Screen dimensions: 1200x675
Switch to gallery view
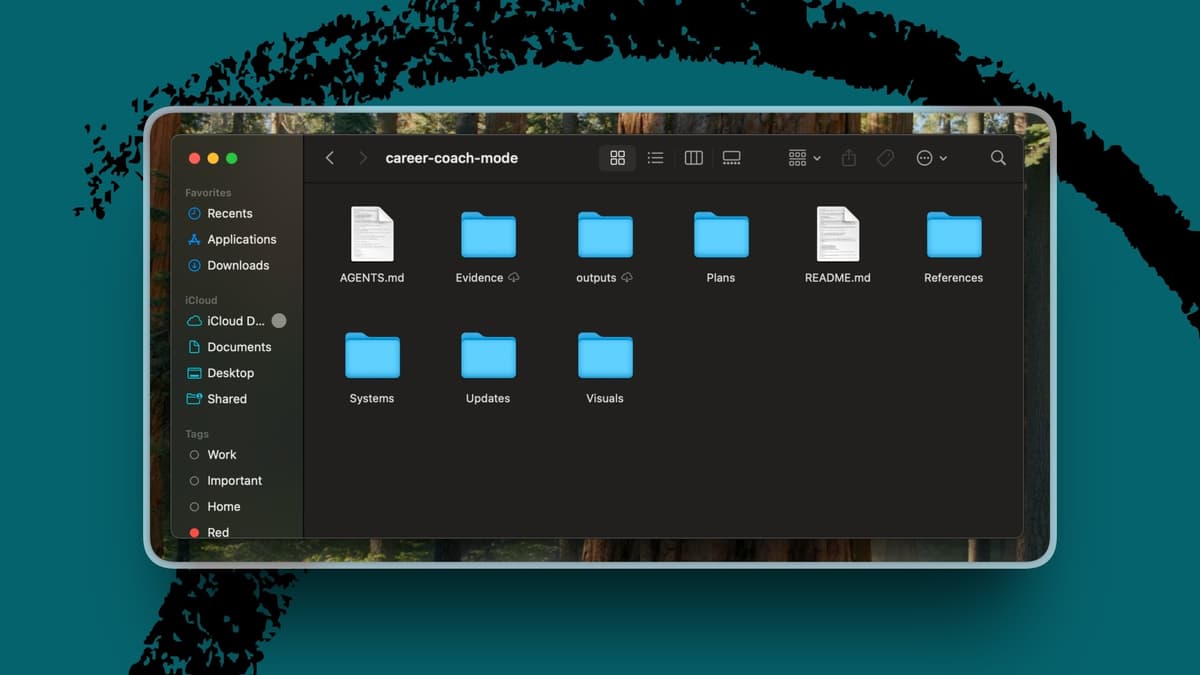[731, 158]
